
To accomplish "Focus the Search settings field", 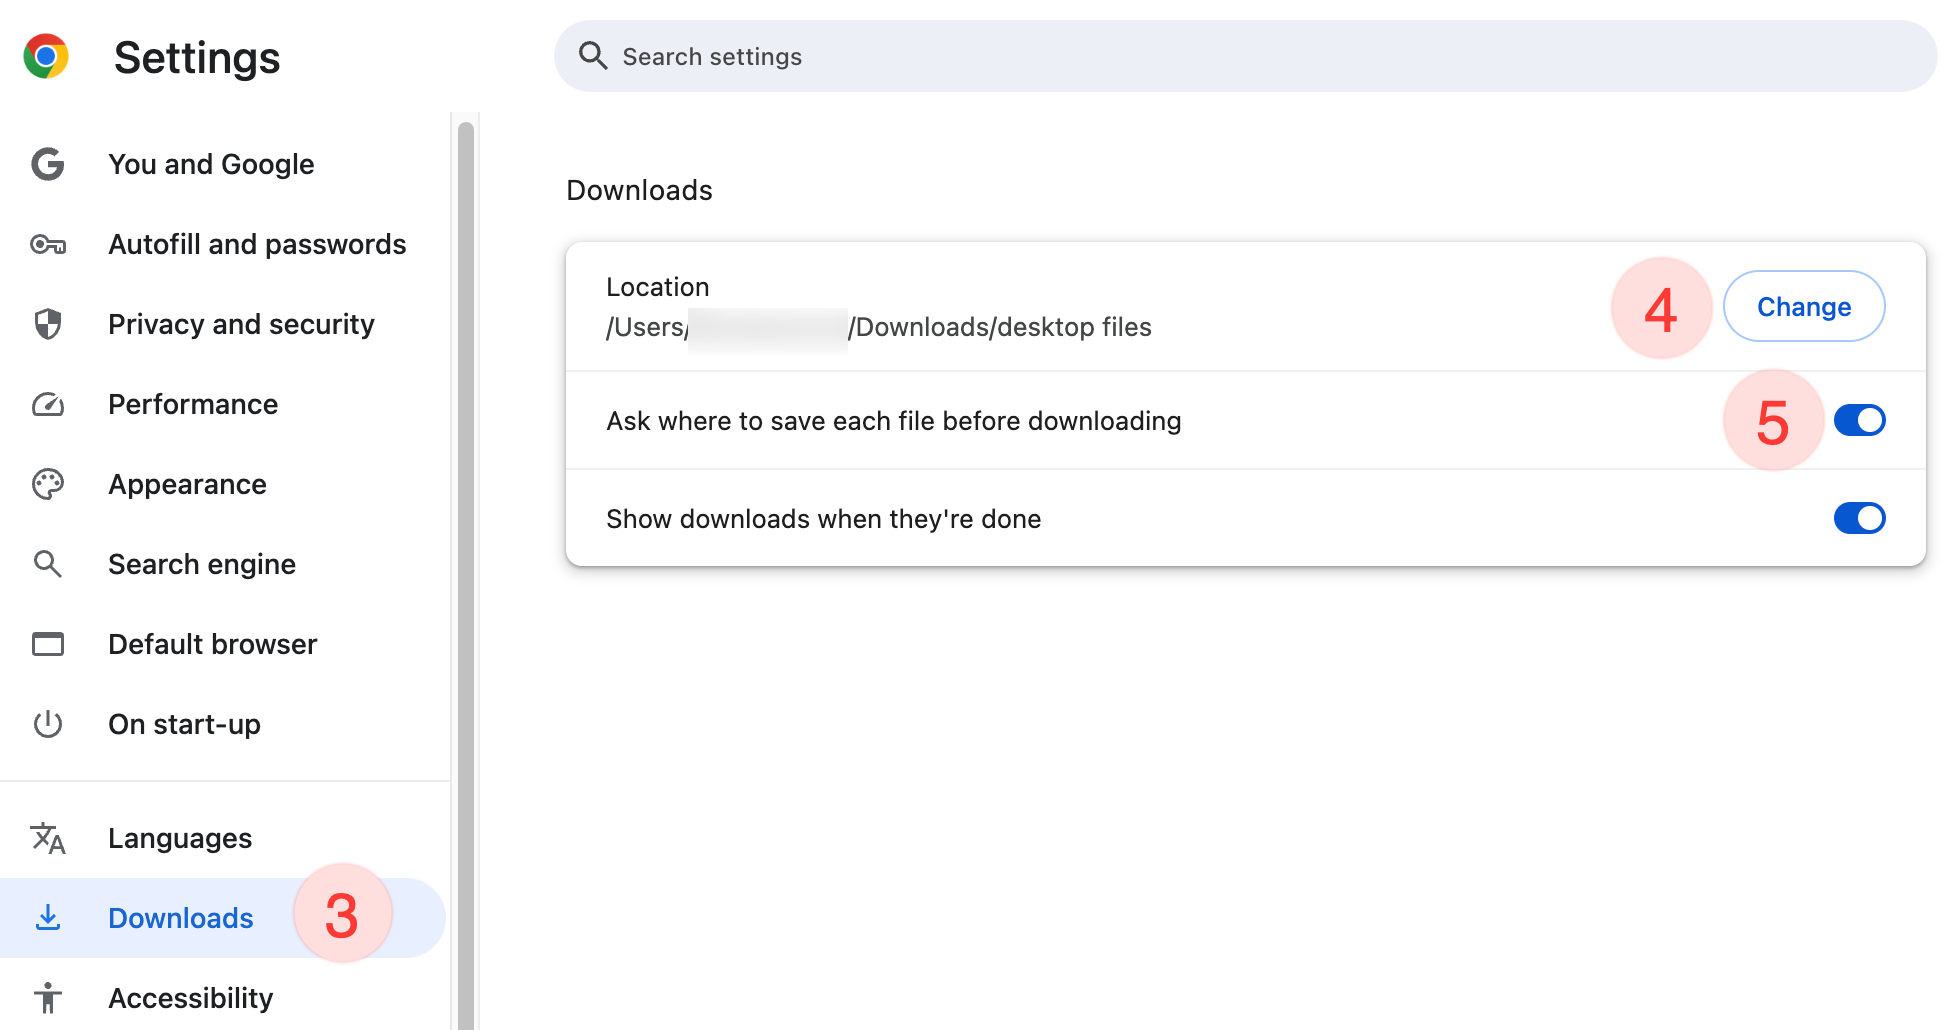I will coord(1200,56).
